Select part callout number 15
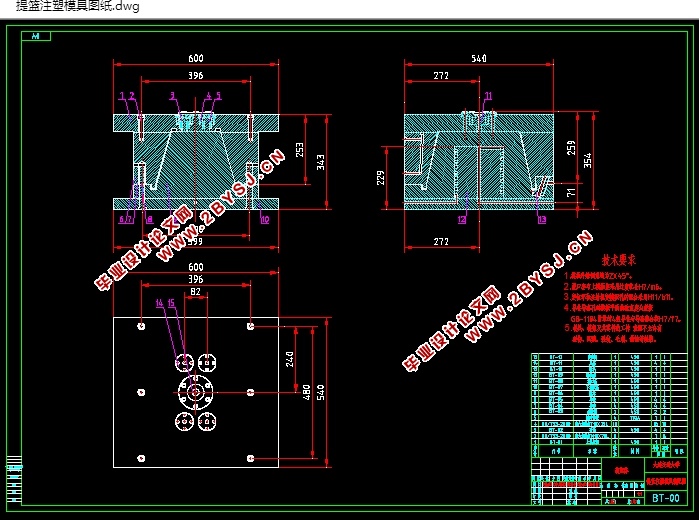The image size is (699, 520). (171, 303)
